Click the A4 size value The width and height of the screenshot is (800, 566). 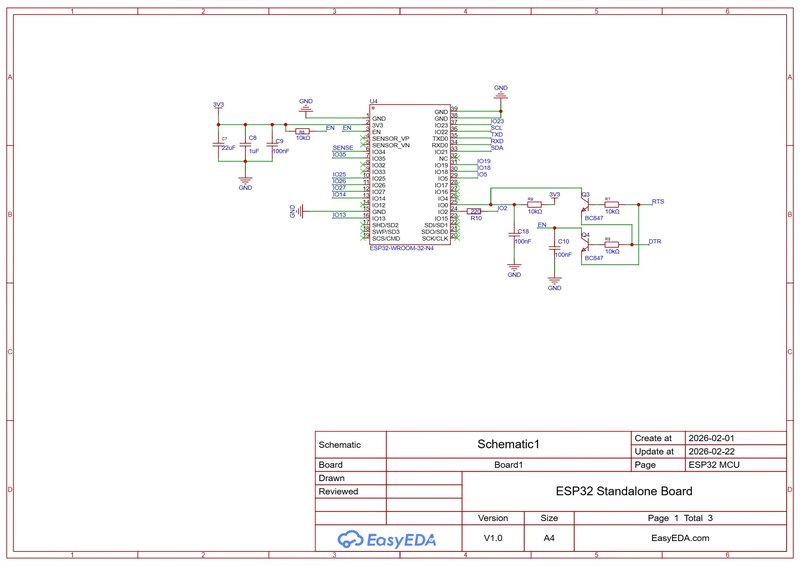point(549,538)
